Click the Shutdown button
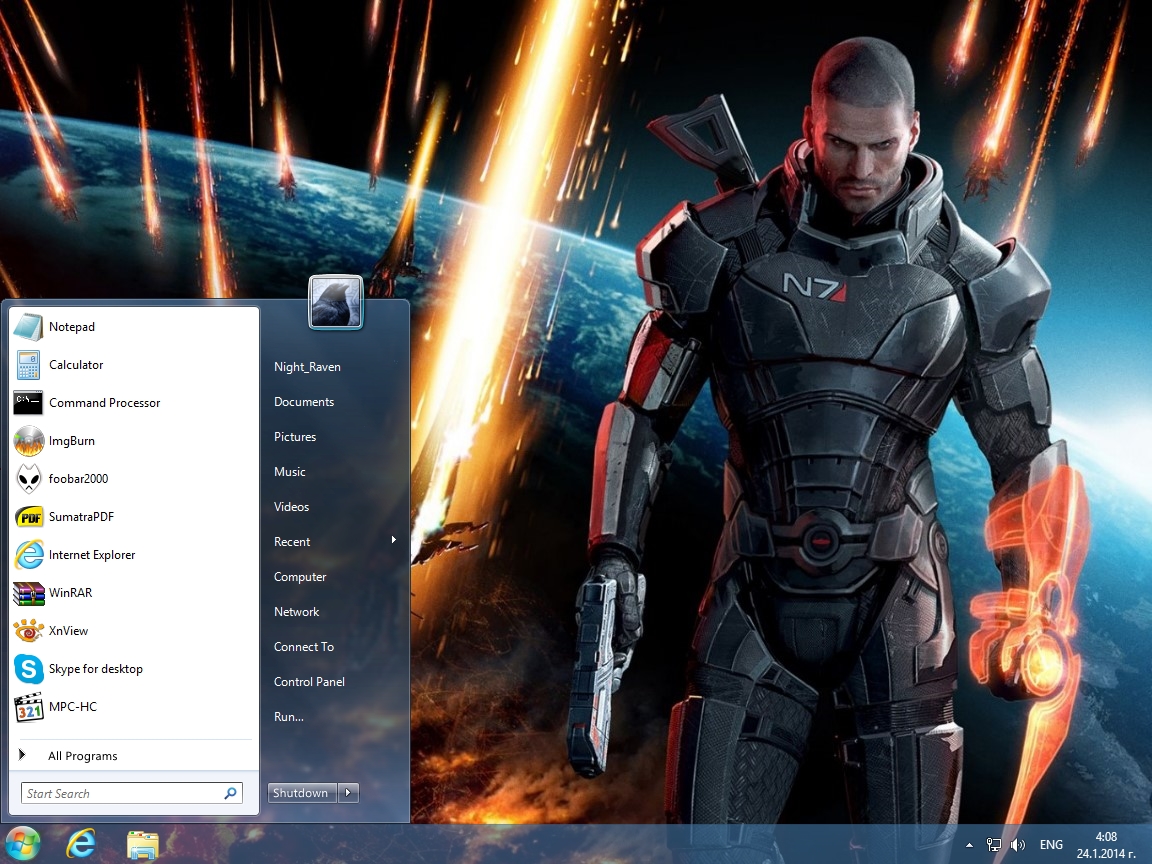Viewport: 1152px width, 864px height. [302, 793]
